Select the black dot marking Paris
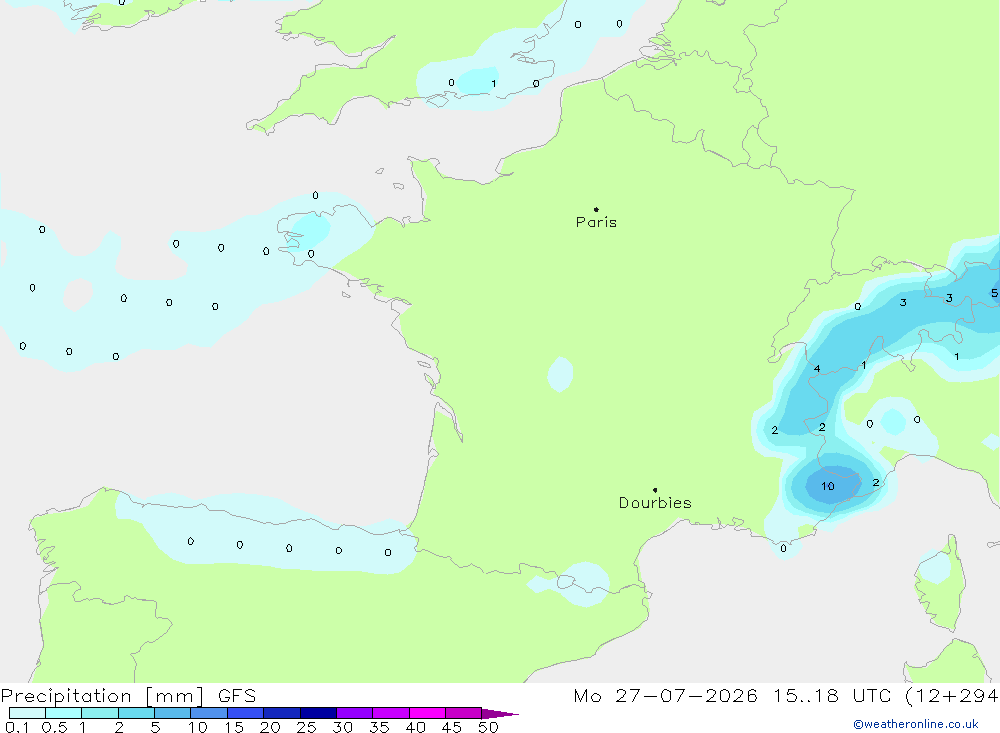Image resolution: width=1000 pixels, height=733 pixels. click(x=596, y=209)
